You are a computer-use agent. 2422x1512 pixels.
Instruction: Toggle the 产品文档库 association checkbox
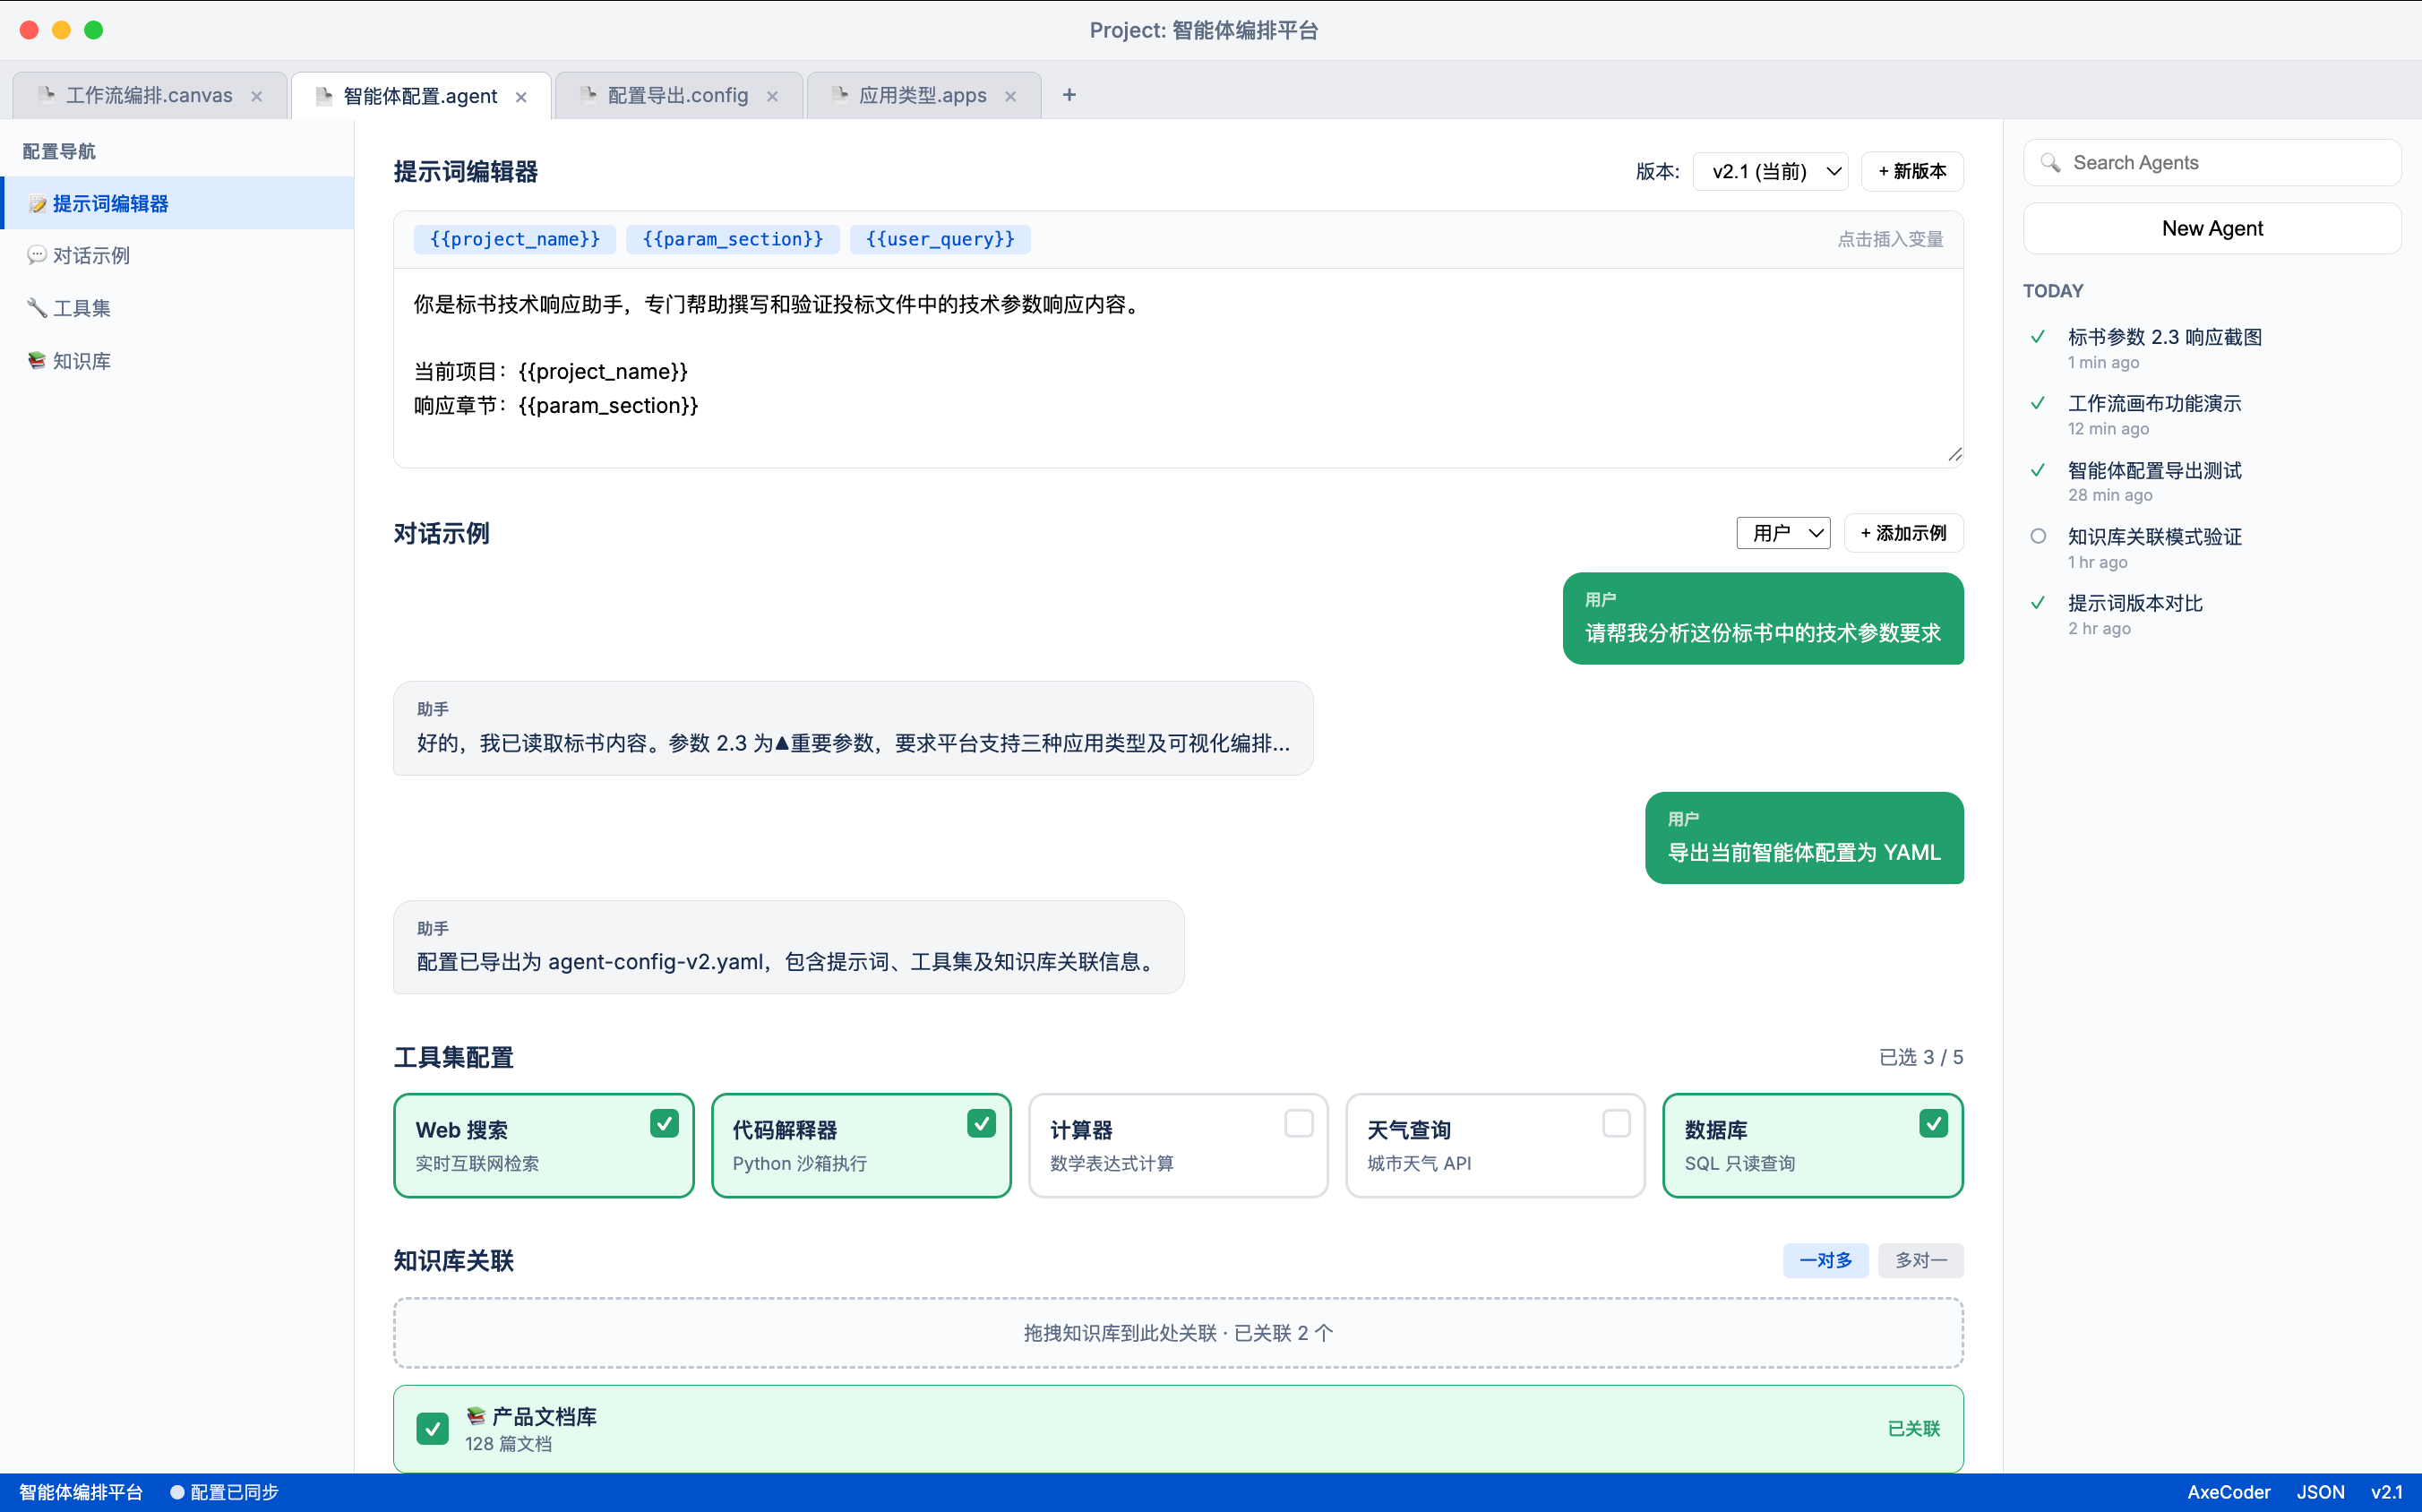point(432,1429)
